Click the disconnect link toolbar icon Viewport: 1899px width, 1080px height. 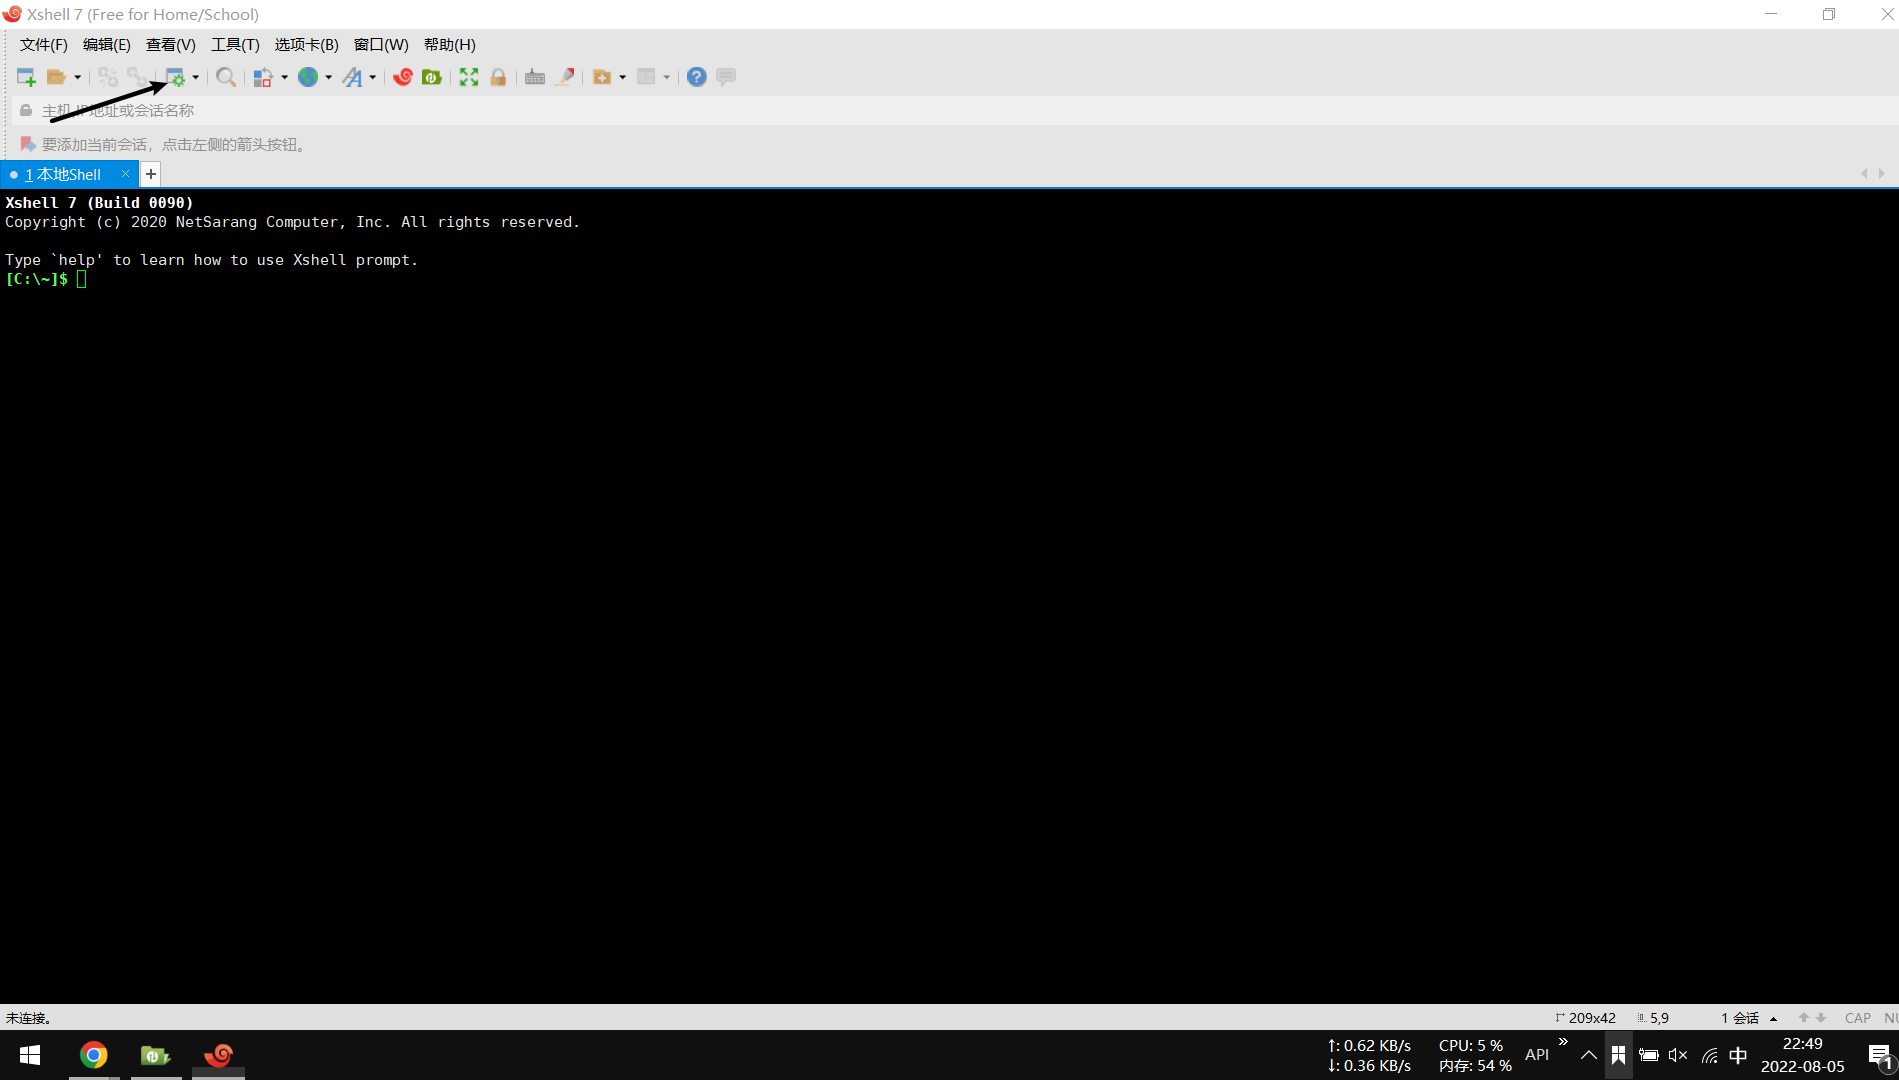tap(136, 77)
